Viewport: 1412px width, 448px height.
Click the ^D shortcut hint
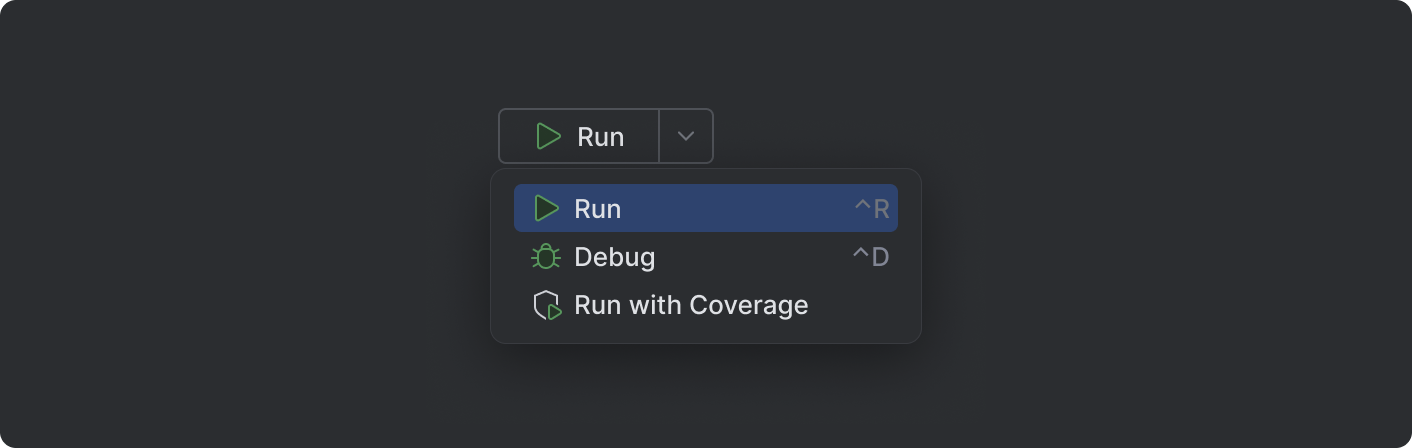tap(870, 257)
